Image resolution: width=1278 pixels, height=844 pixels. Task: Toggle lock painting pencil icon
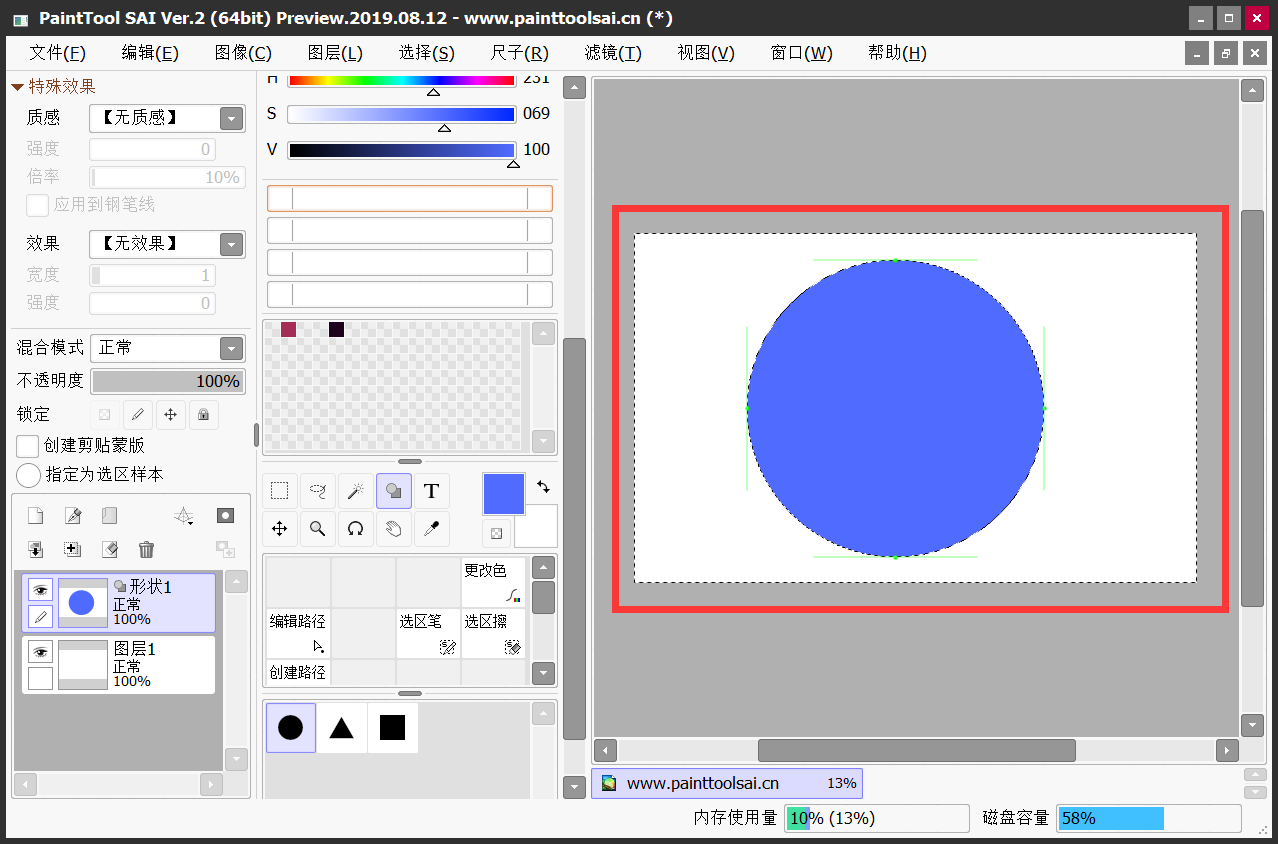[x=138, y=414]
